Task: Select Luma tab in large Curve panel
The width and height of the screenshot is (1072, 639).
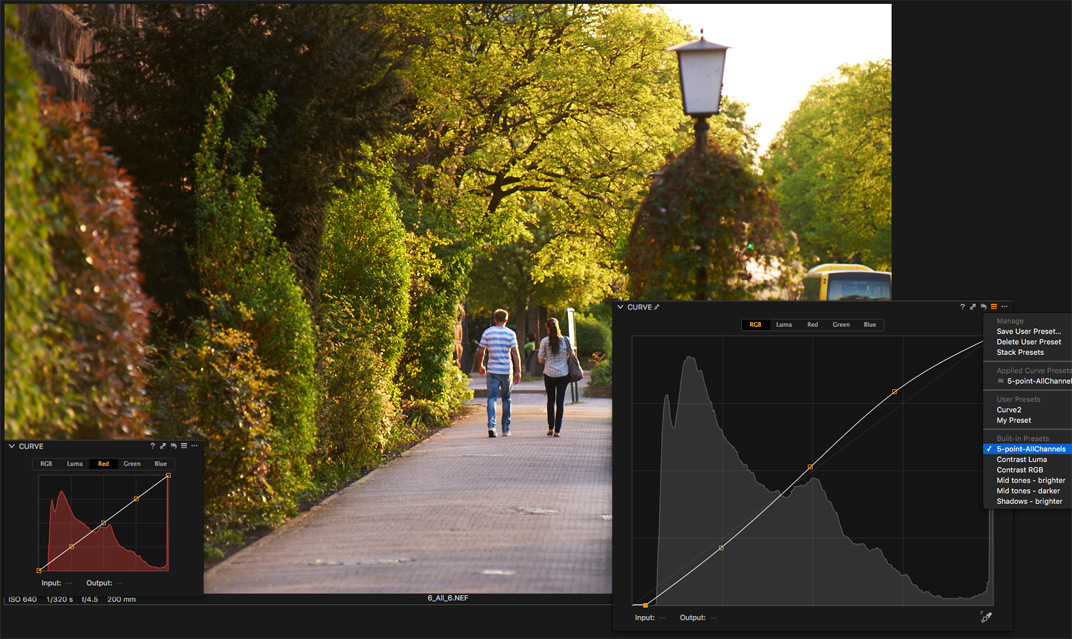Action: pos(784,325)
